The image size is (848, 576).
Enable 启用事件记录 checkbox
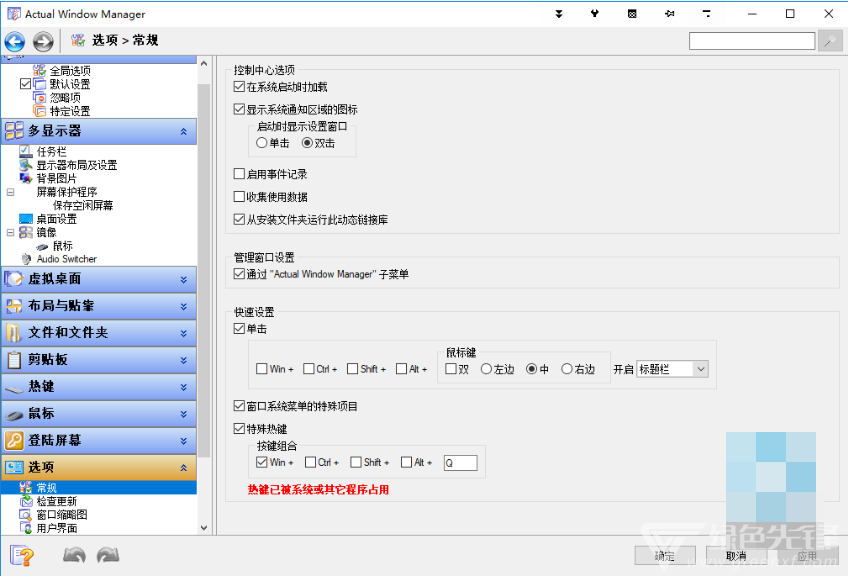click(x=239, y=174)
